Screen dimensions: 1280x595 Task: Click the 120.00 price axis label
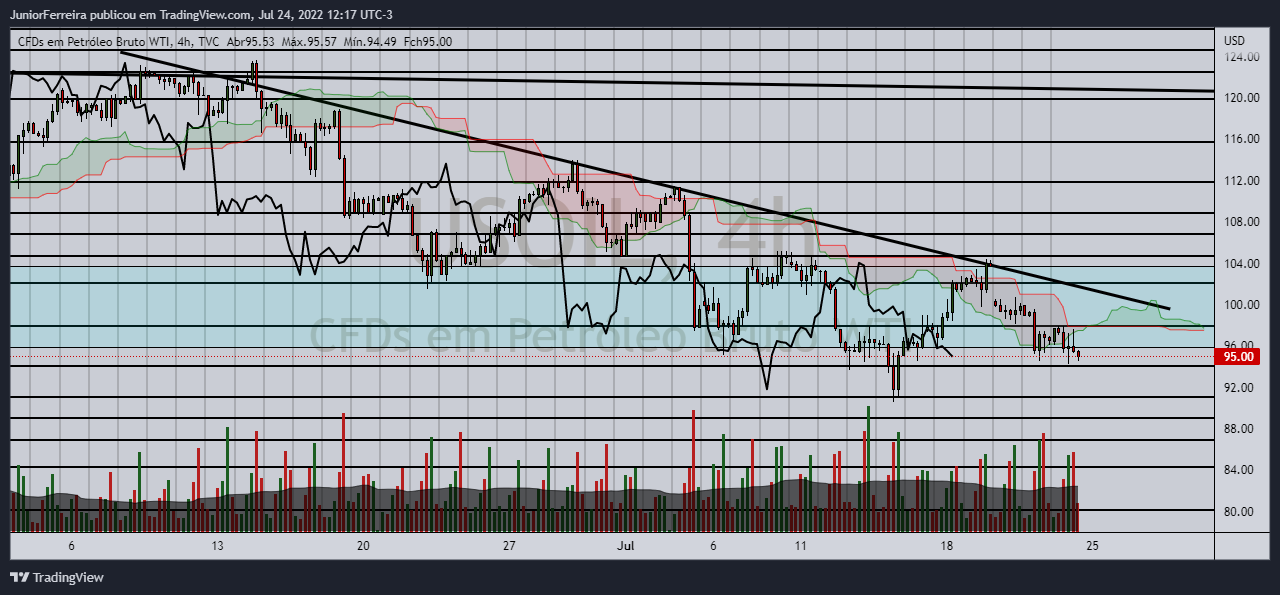pyautogui.click(x=1240, y=98)
